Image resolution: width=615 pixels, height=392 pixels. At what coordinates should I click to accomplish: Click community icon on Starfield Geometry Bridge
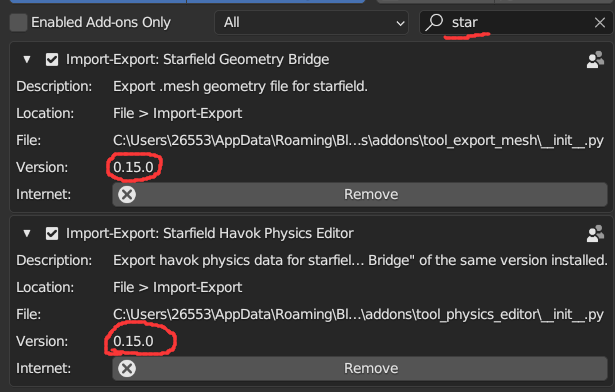coord(595,59)
